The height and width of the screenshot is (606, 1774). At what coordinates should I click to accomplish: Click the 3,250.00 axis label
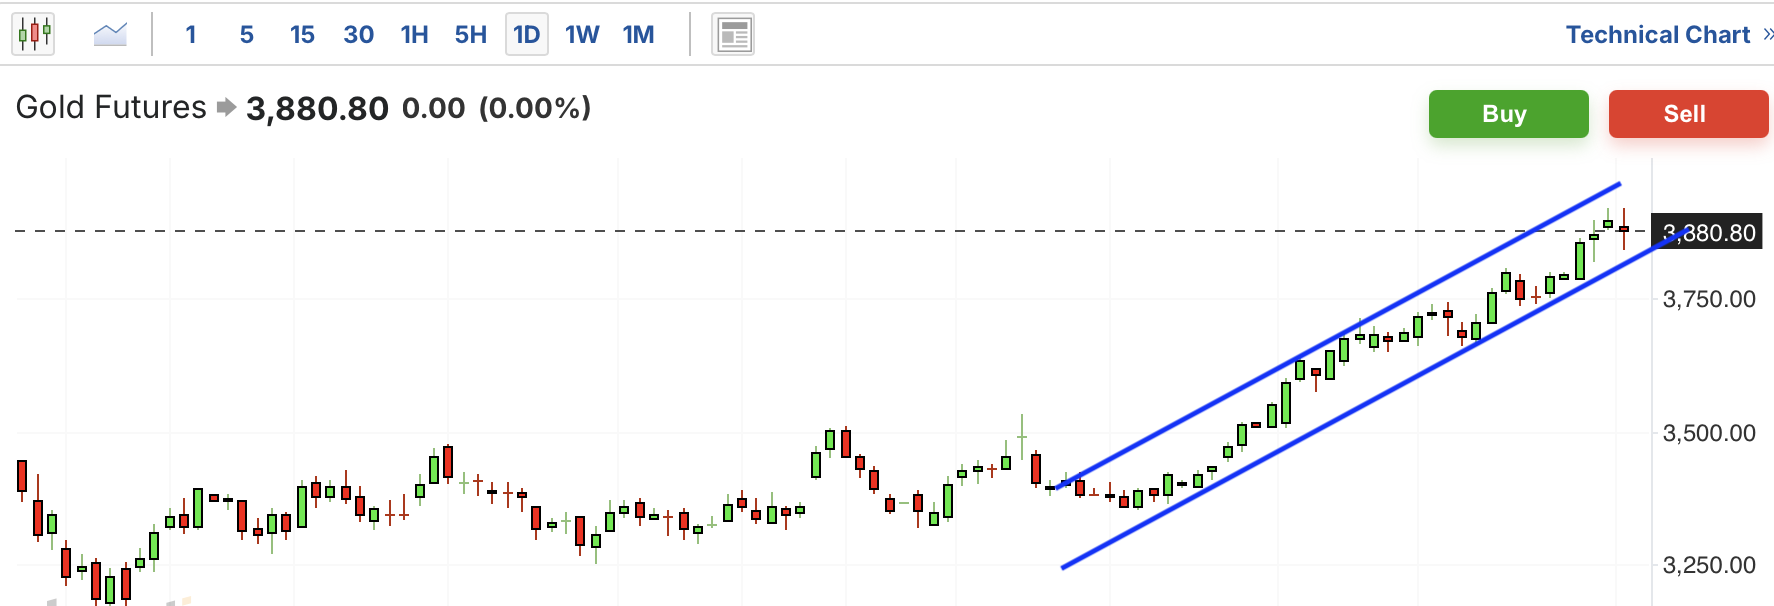point(1708,565)
